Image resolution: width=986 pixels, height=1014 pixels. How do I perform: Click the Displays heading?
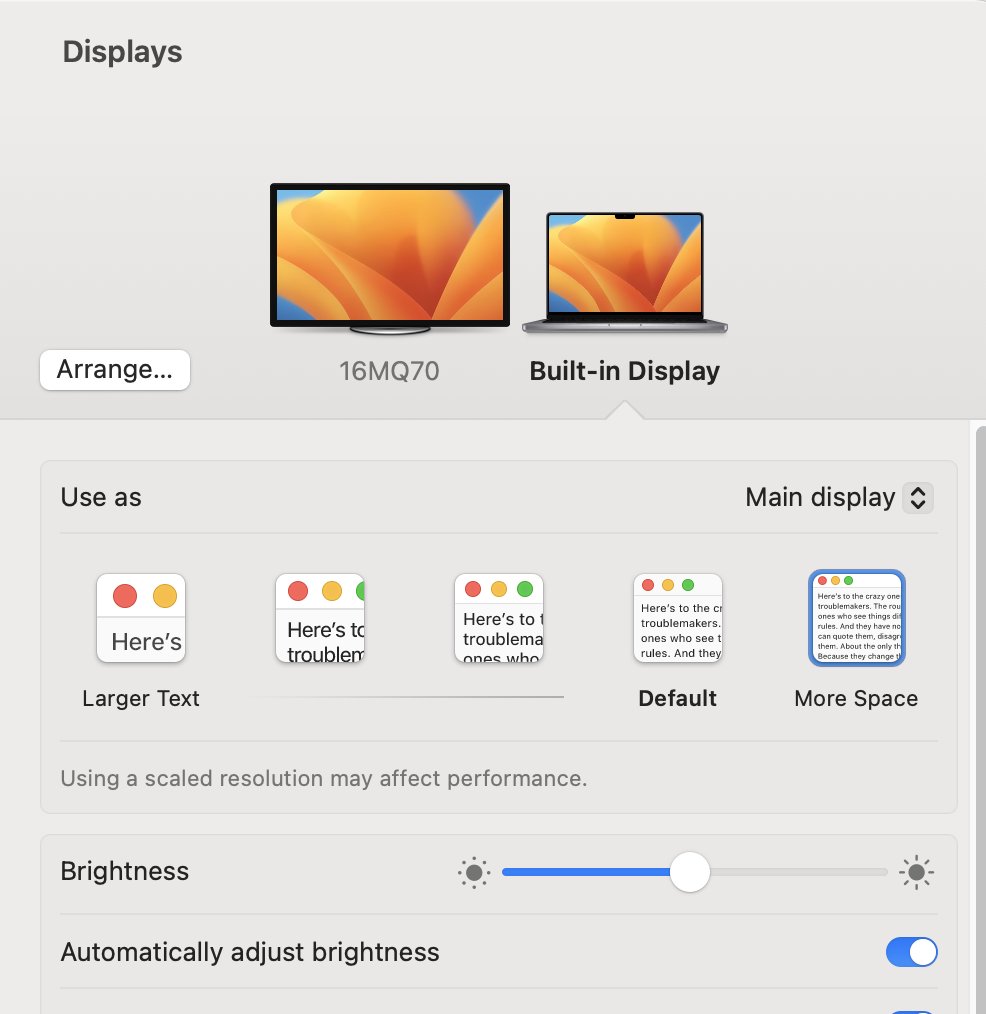click(122, 51)
